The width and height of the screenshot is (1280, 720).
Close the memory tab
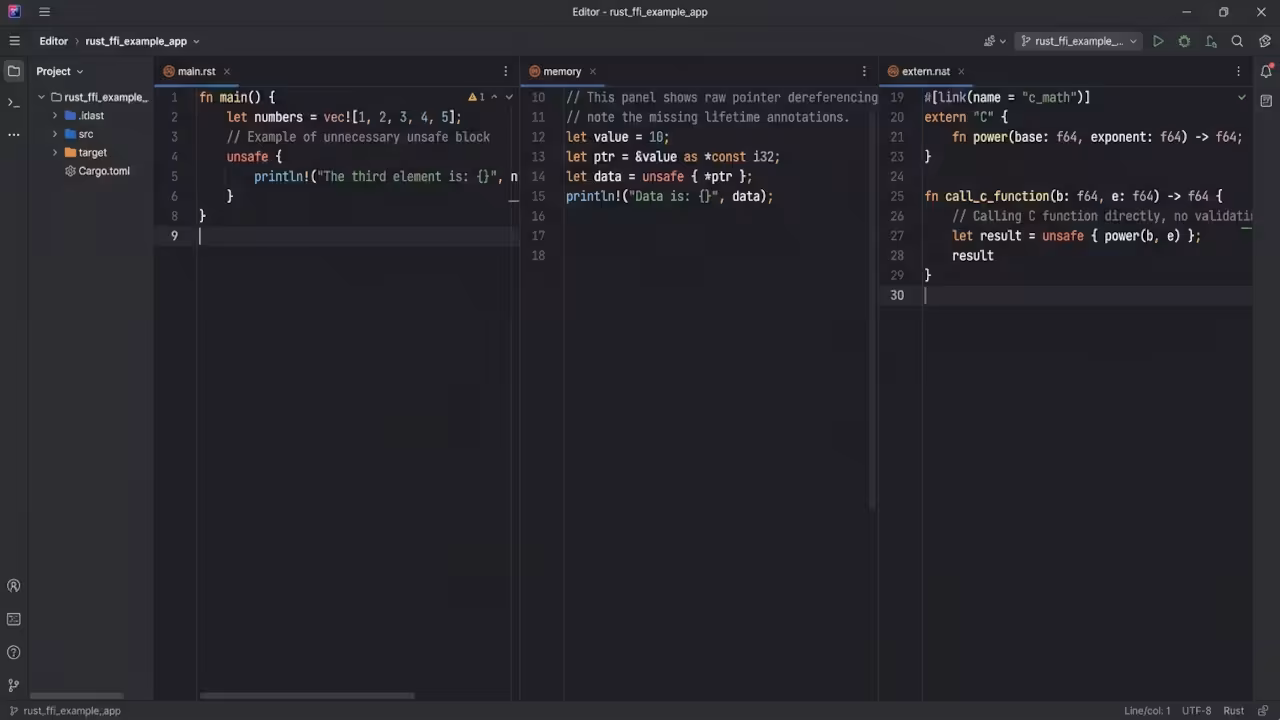(592, 71)
